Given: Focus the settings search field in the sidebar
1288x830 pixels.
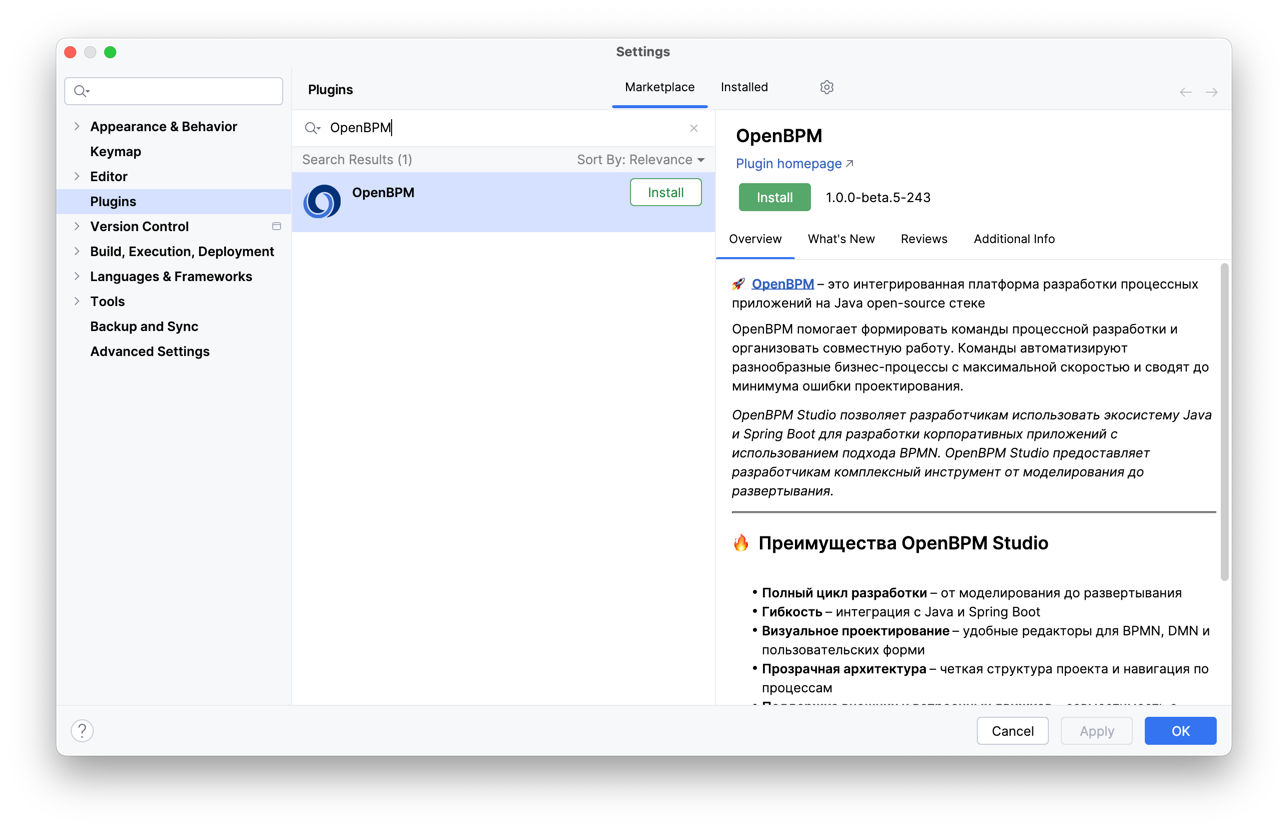Looking at the screenshot, I should [174, 91].
